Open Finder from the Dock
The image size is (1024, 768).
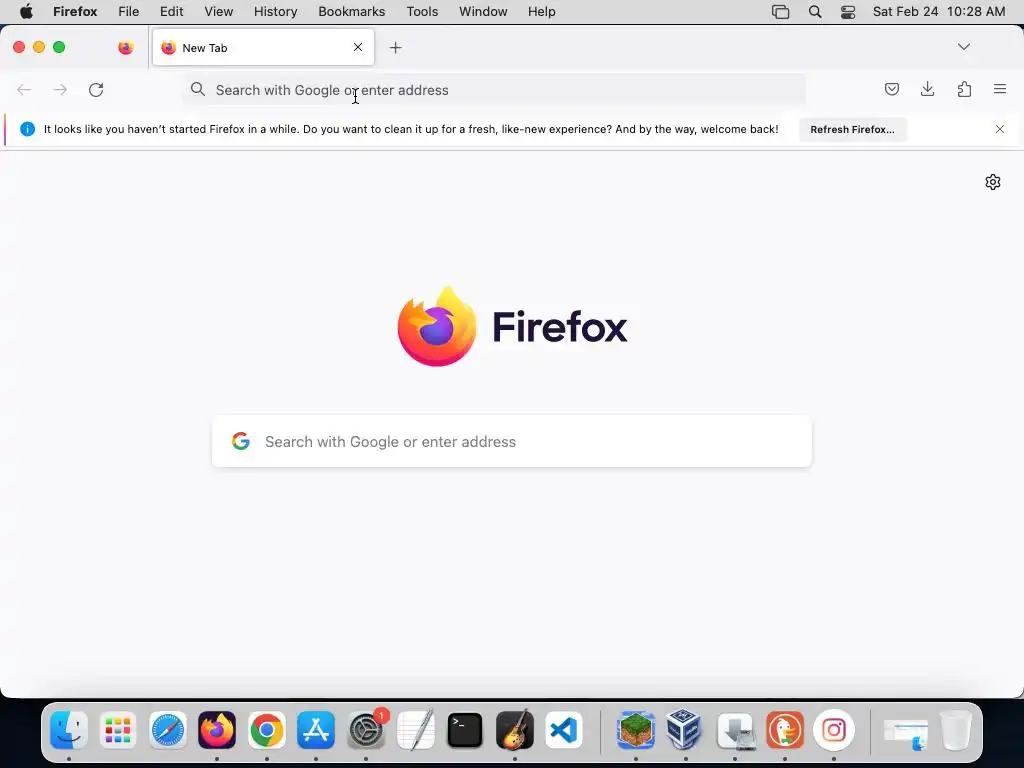pos(69,729)
